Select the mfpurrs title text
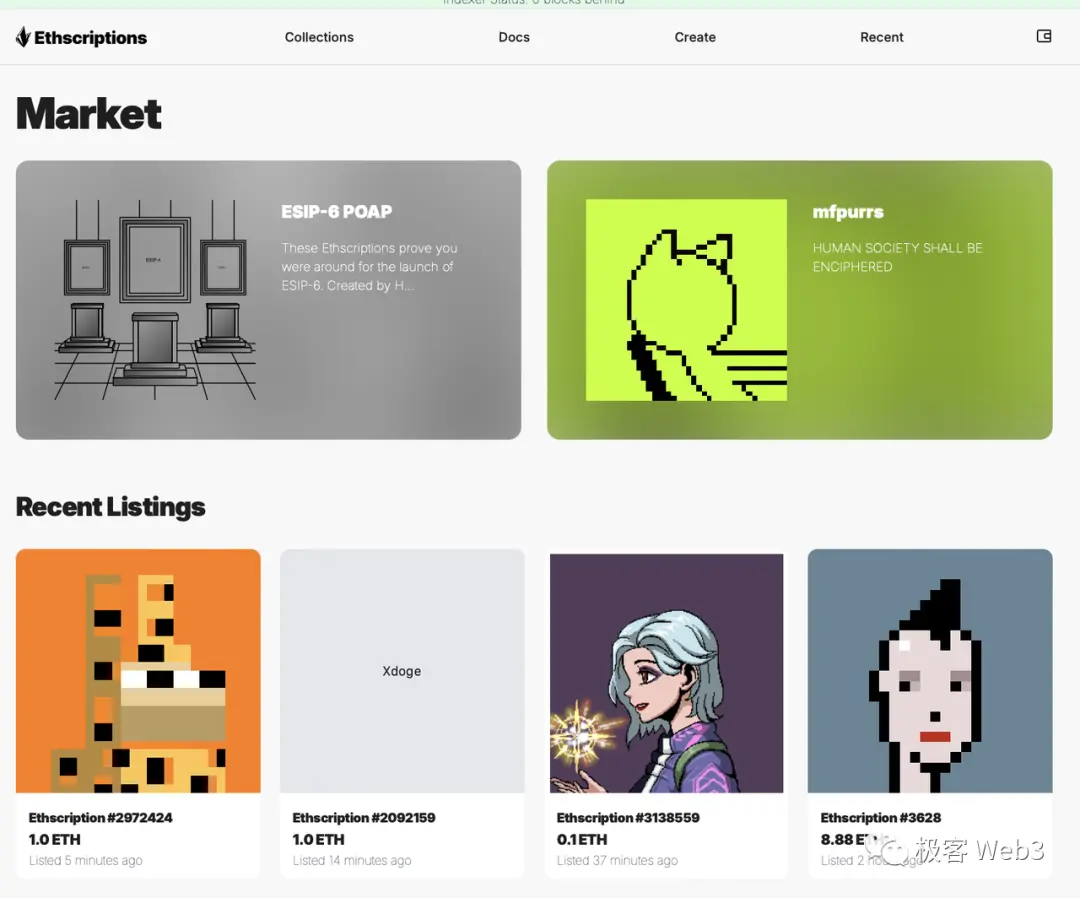1080x898 pixels. pyautogui.click(x=848, y=212)
